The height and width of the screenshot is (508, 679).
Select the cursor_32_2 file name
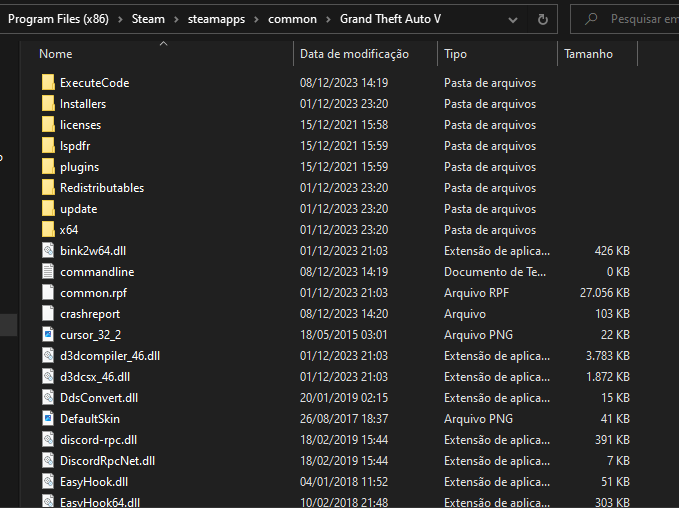(x=91, y=335)
